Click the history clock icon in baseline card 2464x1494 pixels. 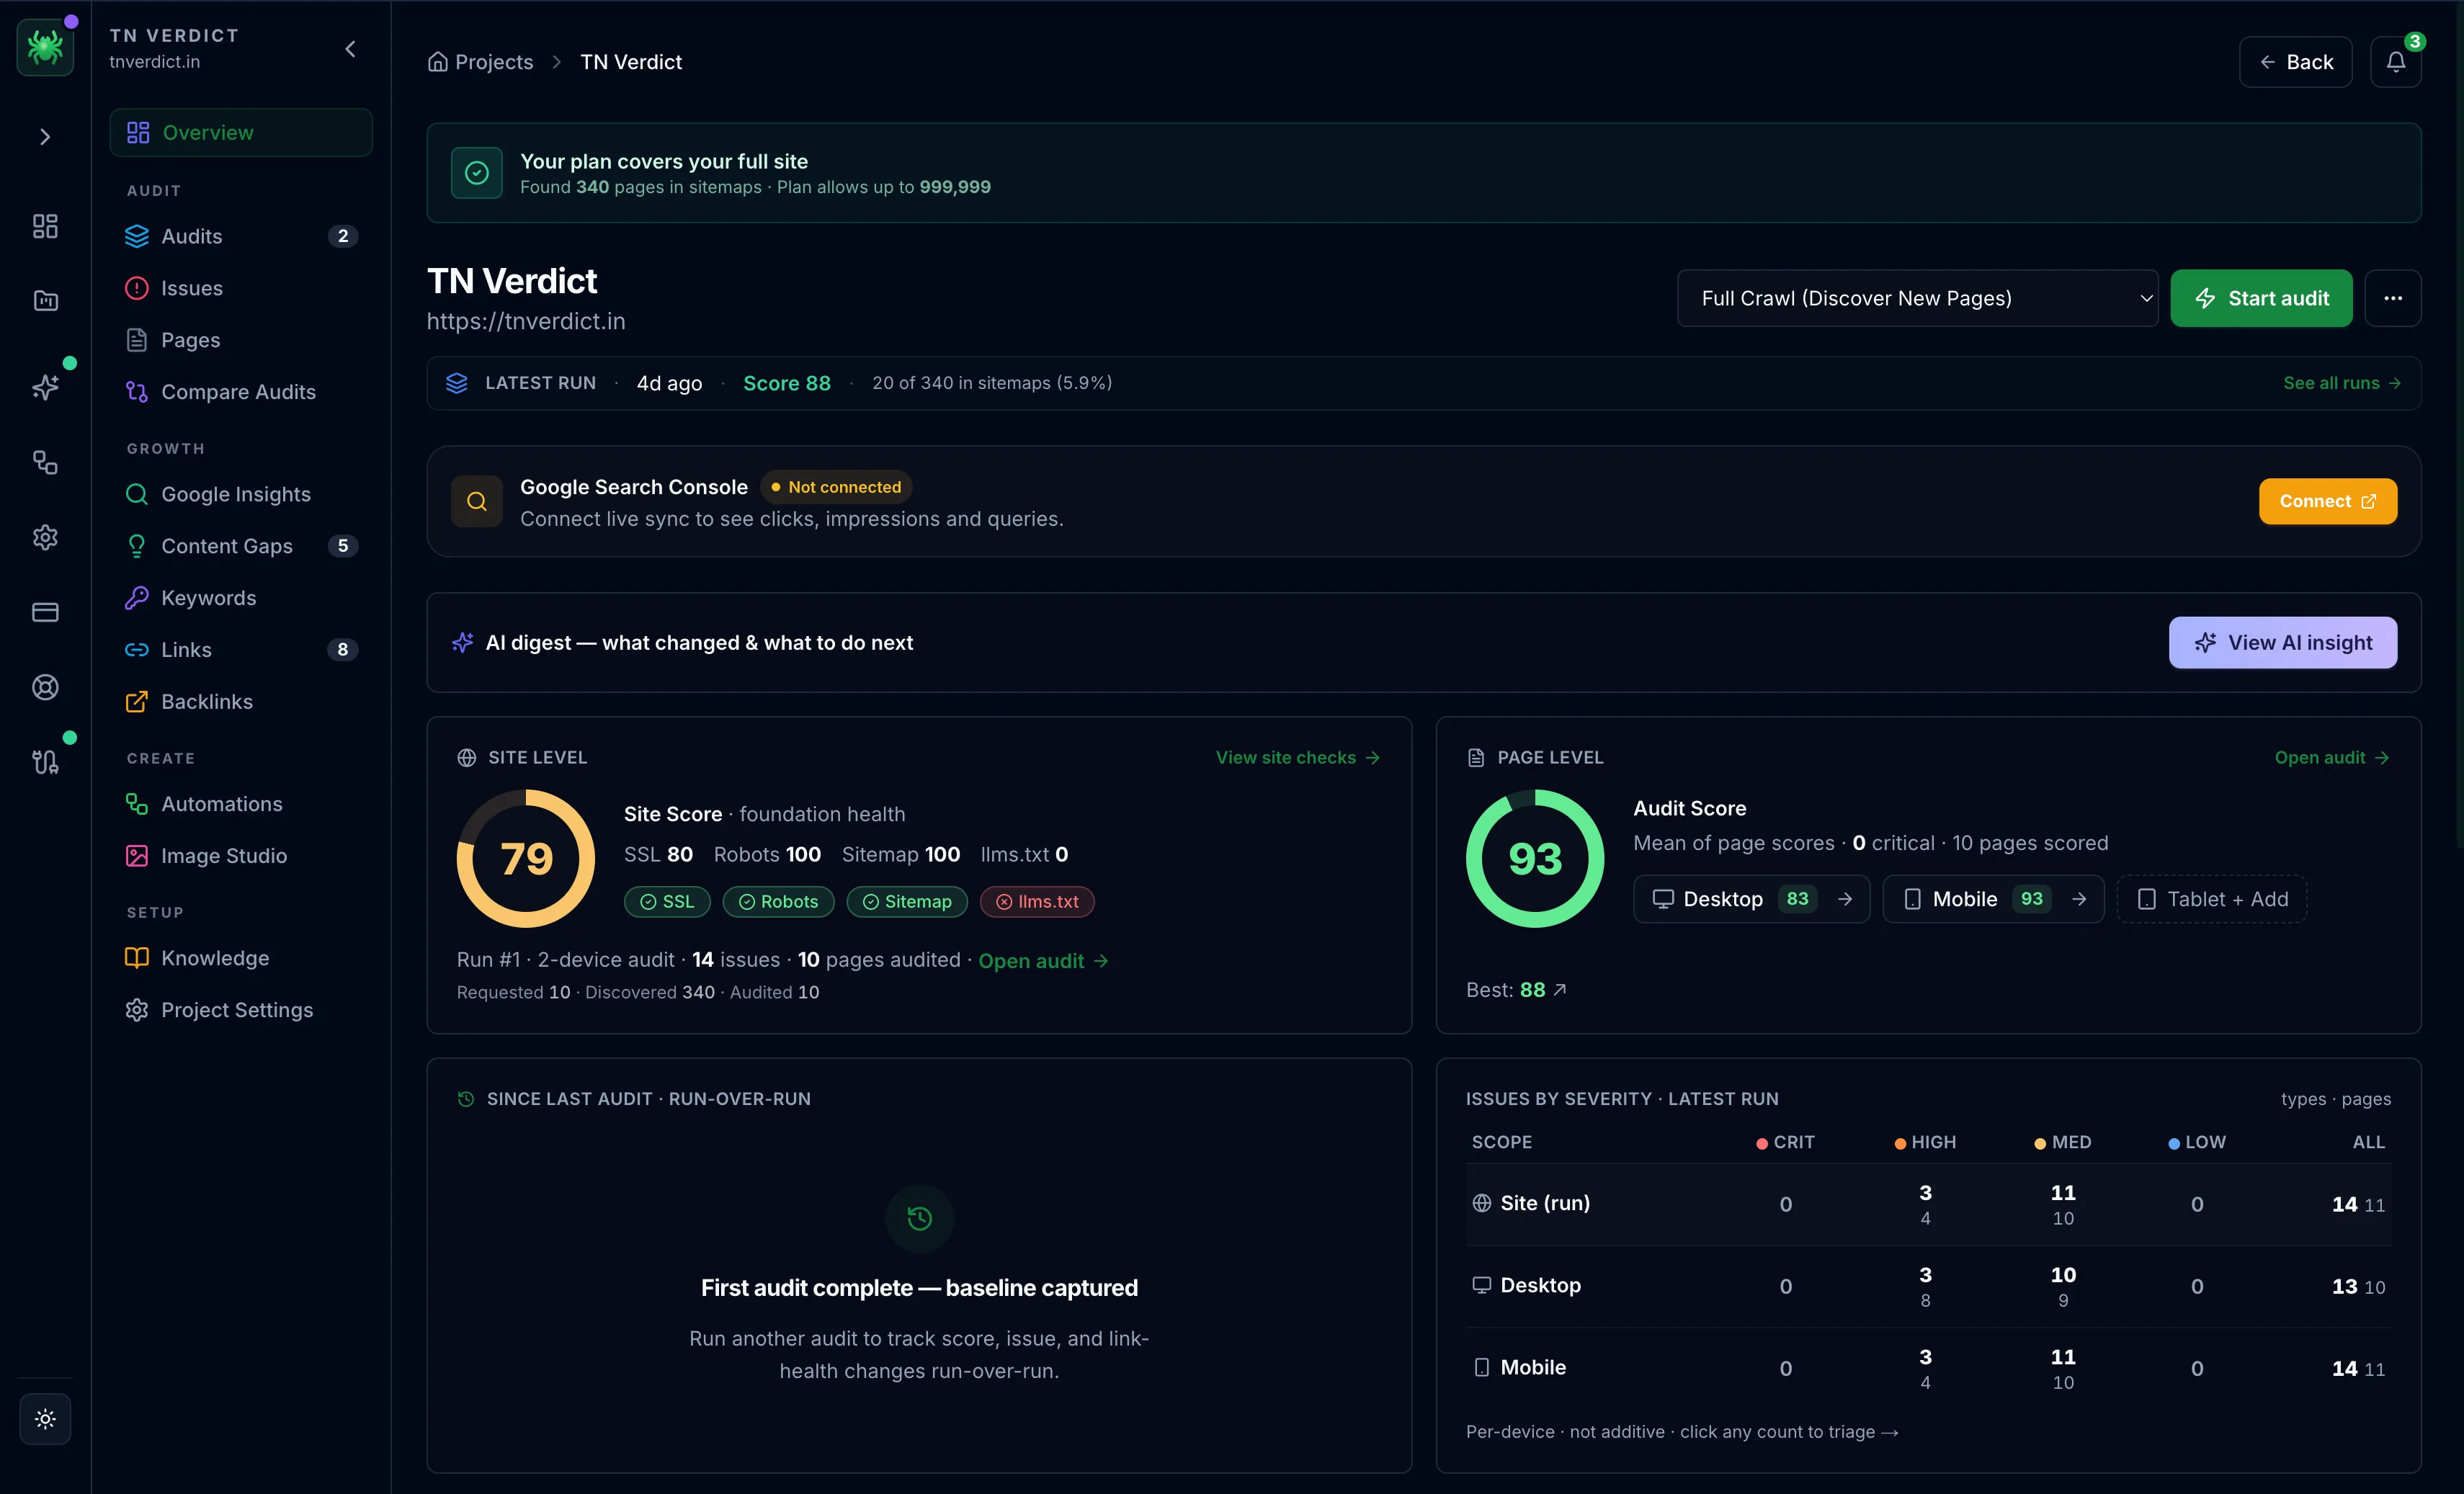coord(919,1218)
